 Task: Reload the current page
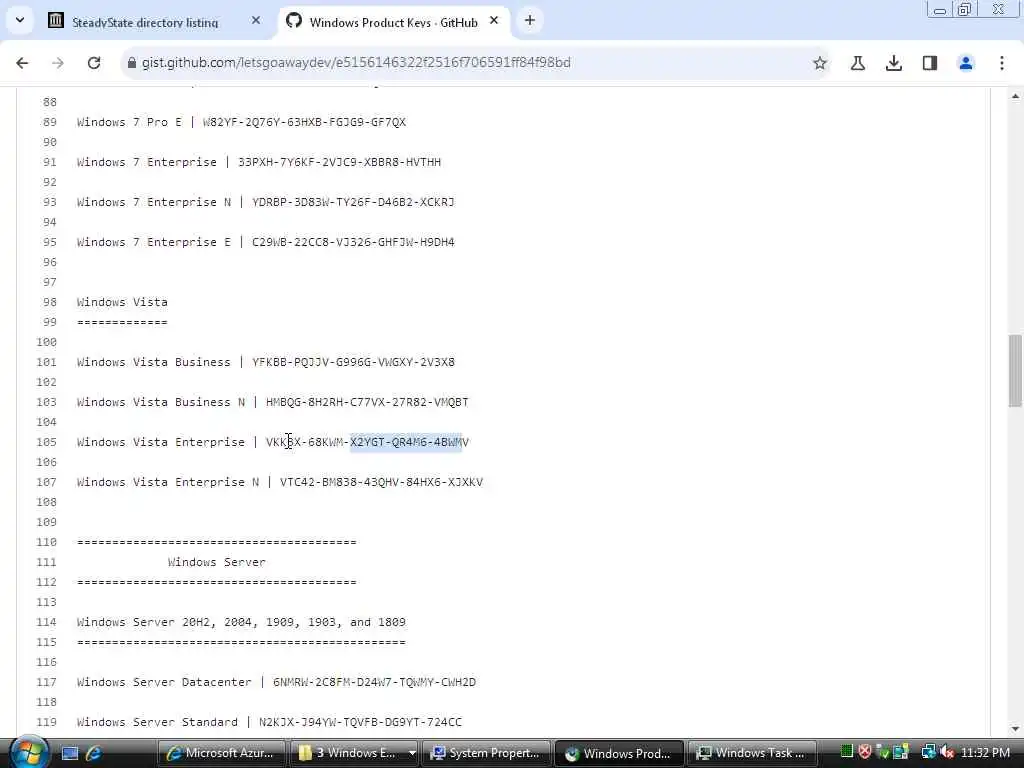94,63
